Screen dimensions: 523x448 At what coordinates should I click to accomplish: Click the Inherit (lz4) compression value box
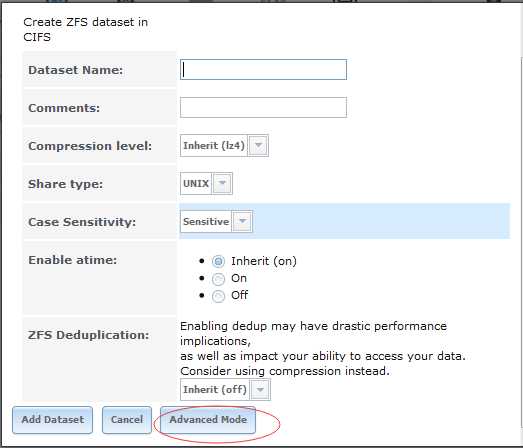pyautogui.click(x=214, y=145)
